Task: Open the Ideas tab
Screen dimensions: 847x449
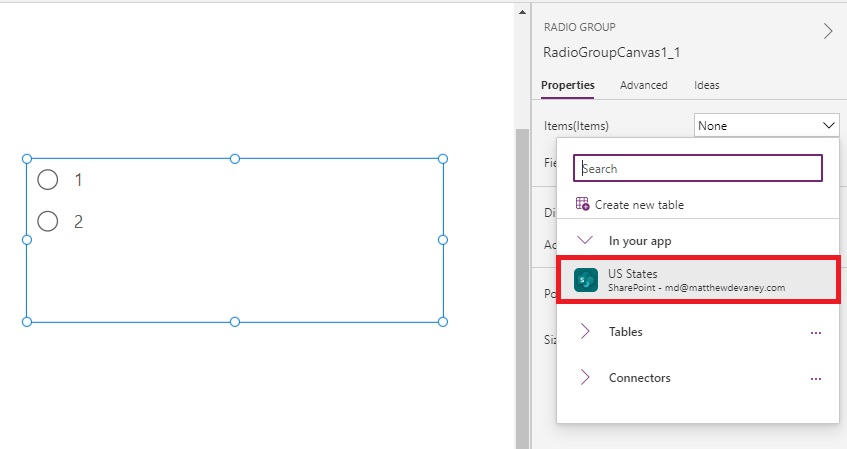Action: [707, 85]
